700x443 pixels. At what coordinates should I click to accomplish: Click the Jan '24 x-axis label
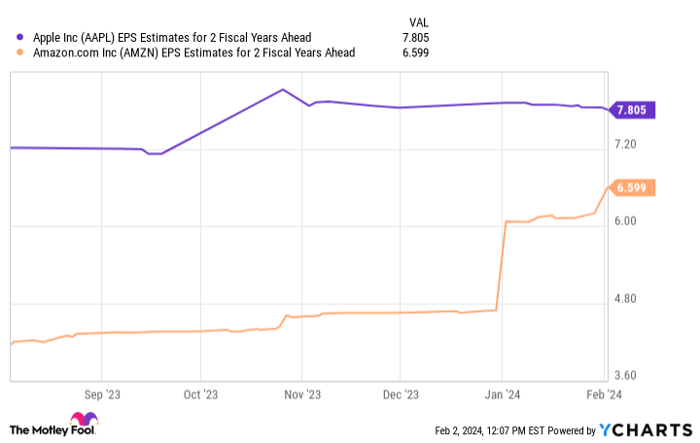click(504, 394)
